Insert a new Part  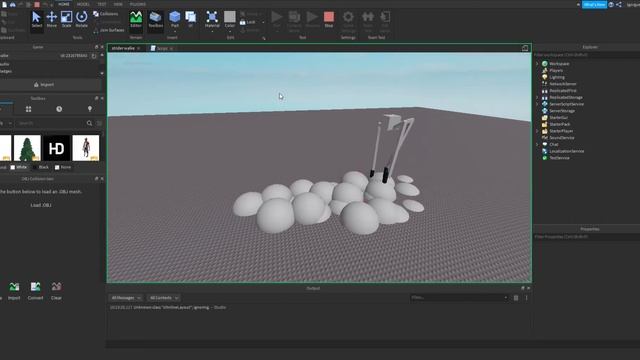coord(175,19)
